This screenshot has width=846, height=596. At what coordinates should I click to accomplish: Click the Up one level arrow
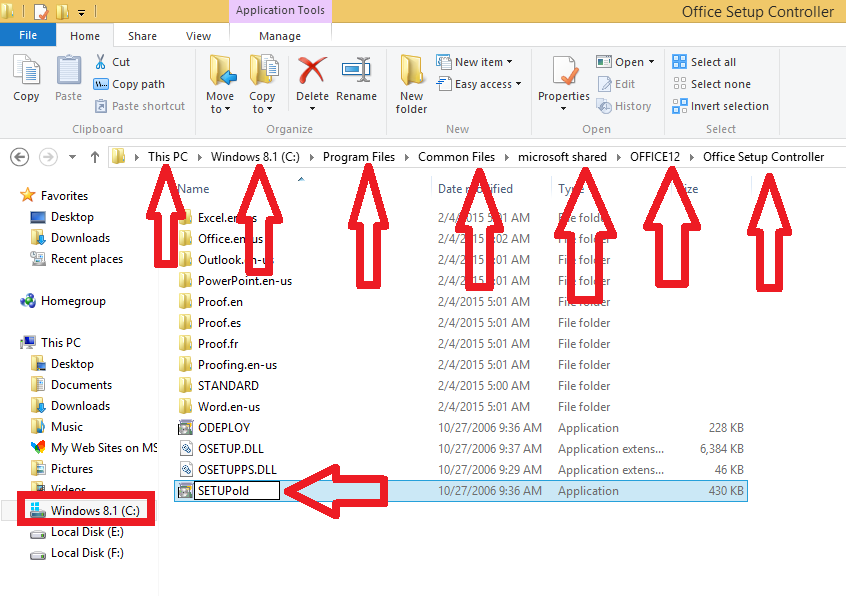click(95, 157)
